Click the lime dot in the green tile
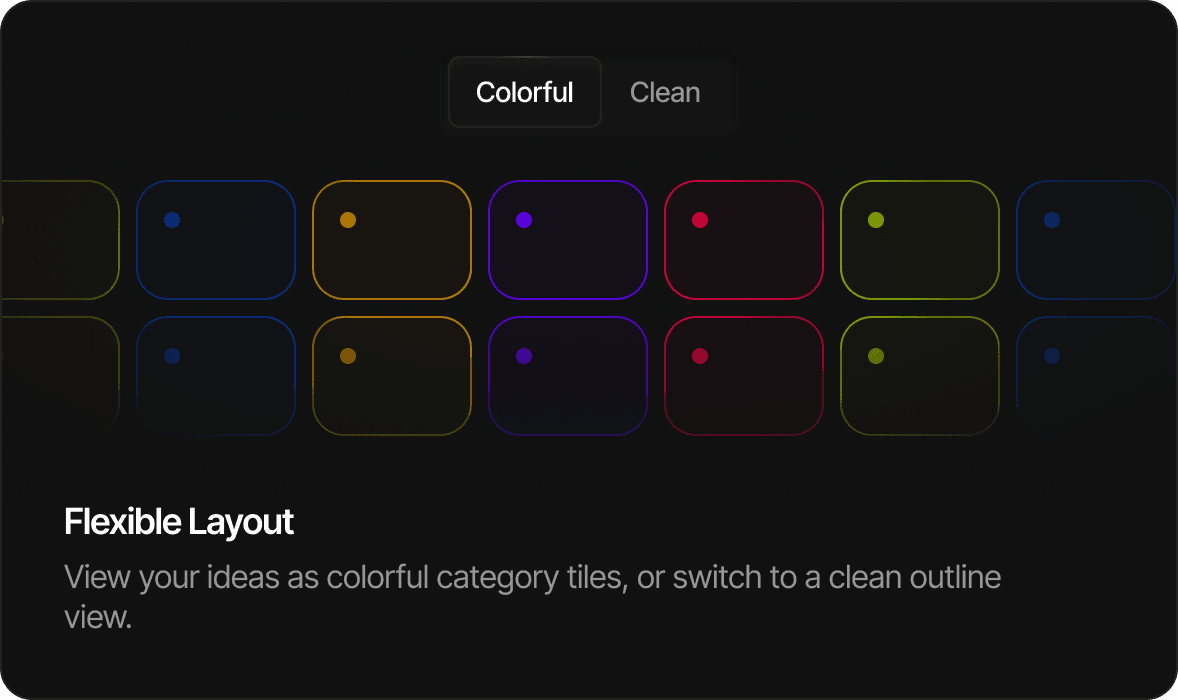The width and height of the screenshot is (1178, 700). click(877, 219)
